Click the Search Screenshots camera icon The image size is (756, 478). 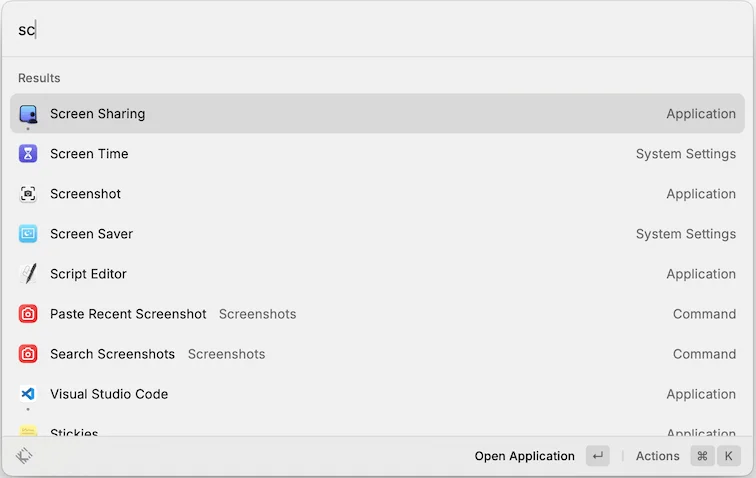tap(28, 354)
